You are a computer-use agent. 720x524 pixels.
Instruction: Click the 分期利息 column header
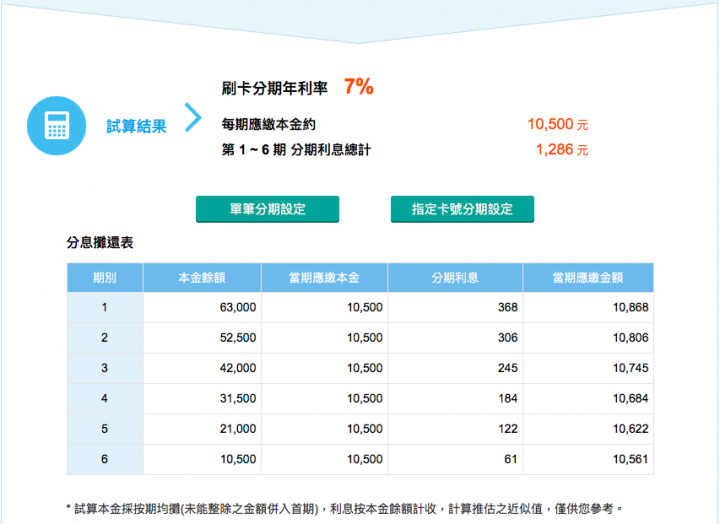pos(455,277)
